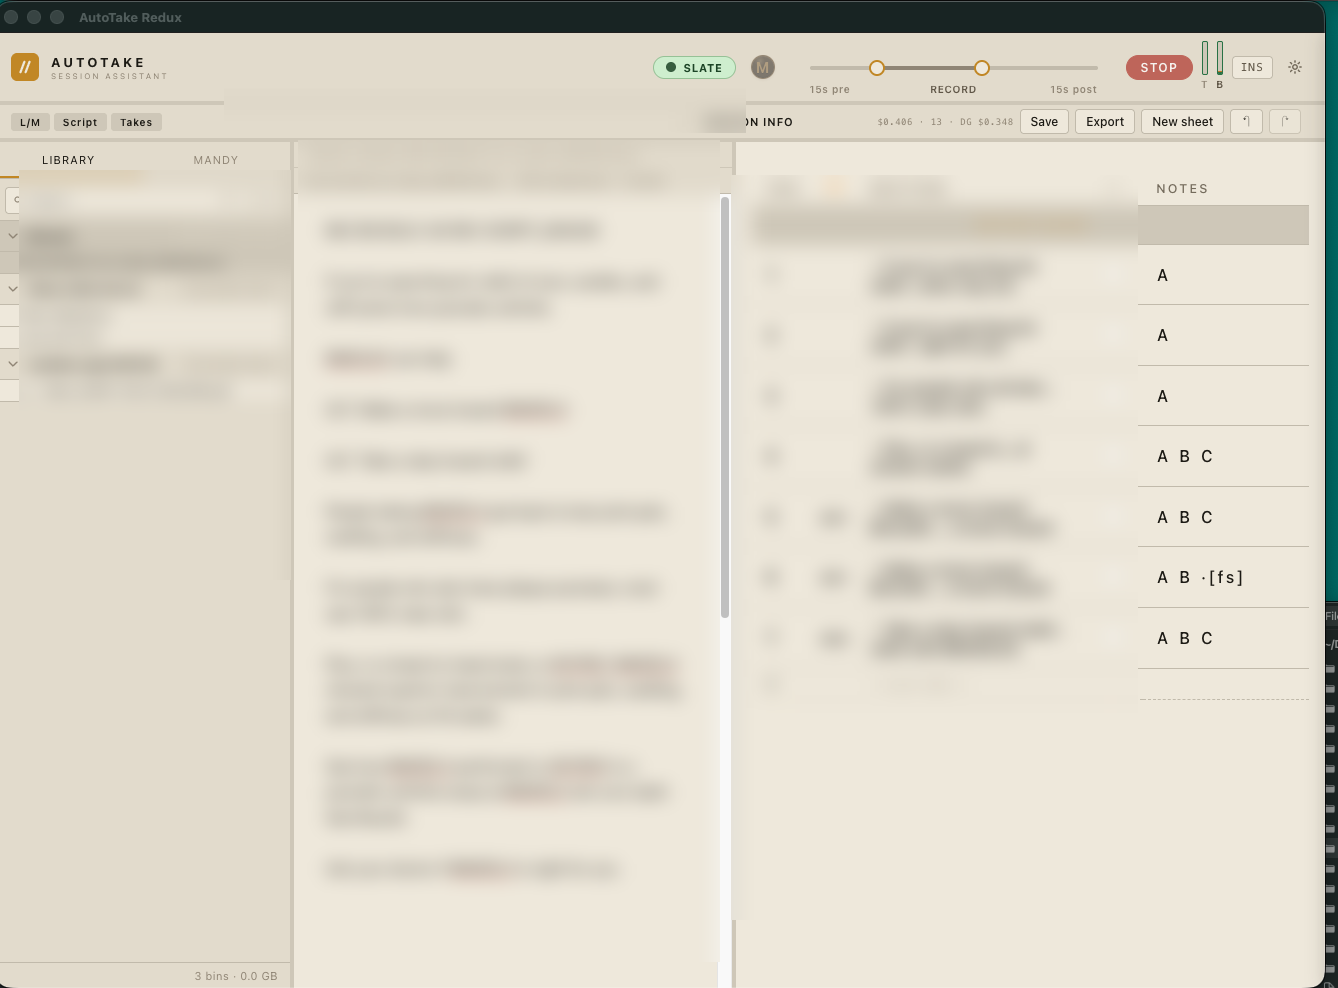Create a New sheet

click(x=1182, y=121)
